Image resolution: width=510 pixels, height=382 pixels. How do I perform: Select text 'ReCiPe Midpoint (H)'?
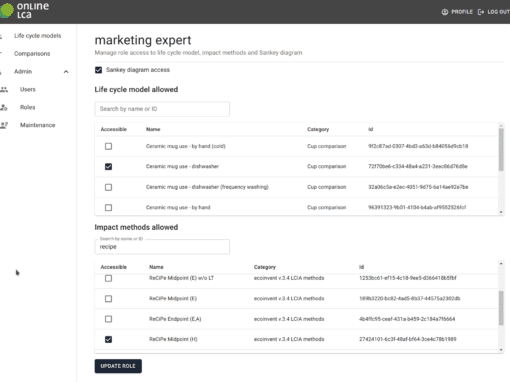pyautogui.click(x=173, y=339)
